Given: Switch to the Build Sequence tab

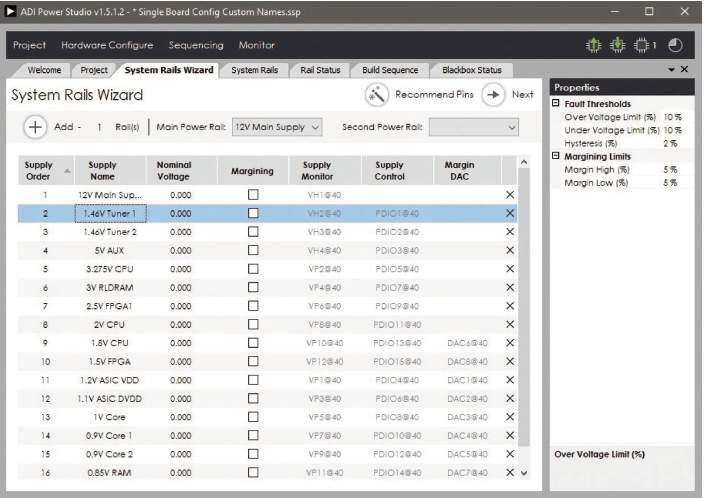Looking at the screenshot, I should 389,70.
